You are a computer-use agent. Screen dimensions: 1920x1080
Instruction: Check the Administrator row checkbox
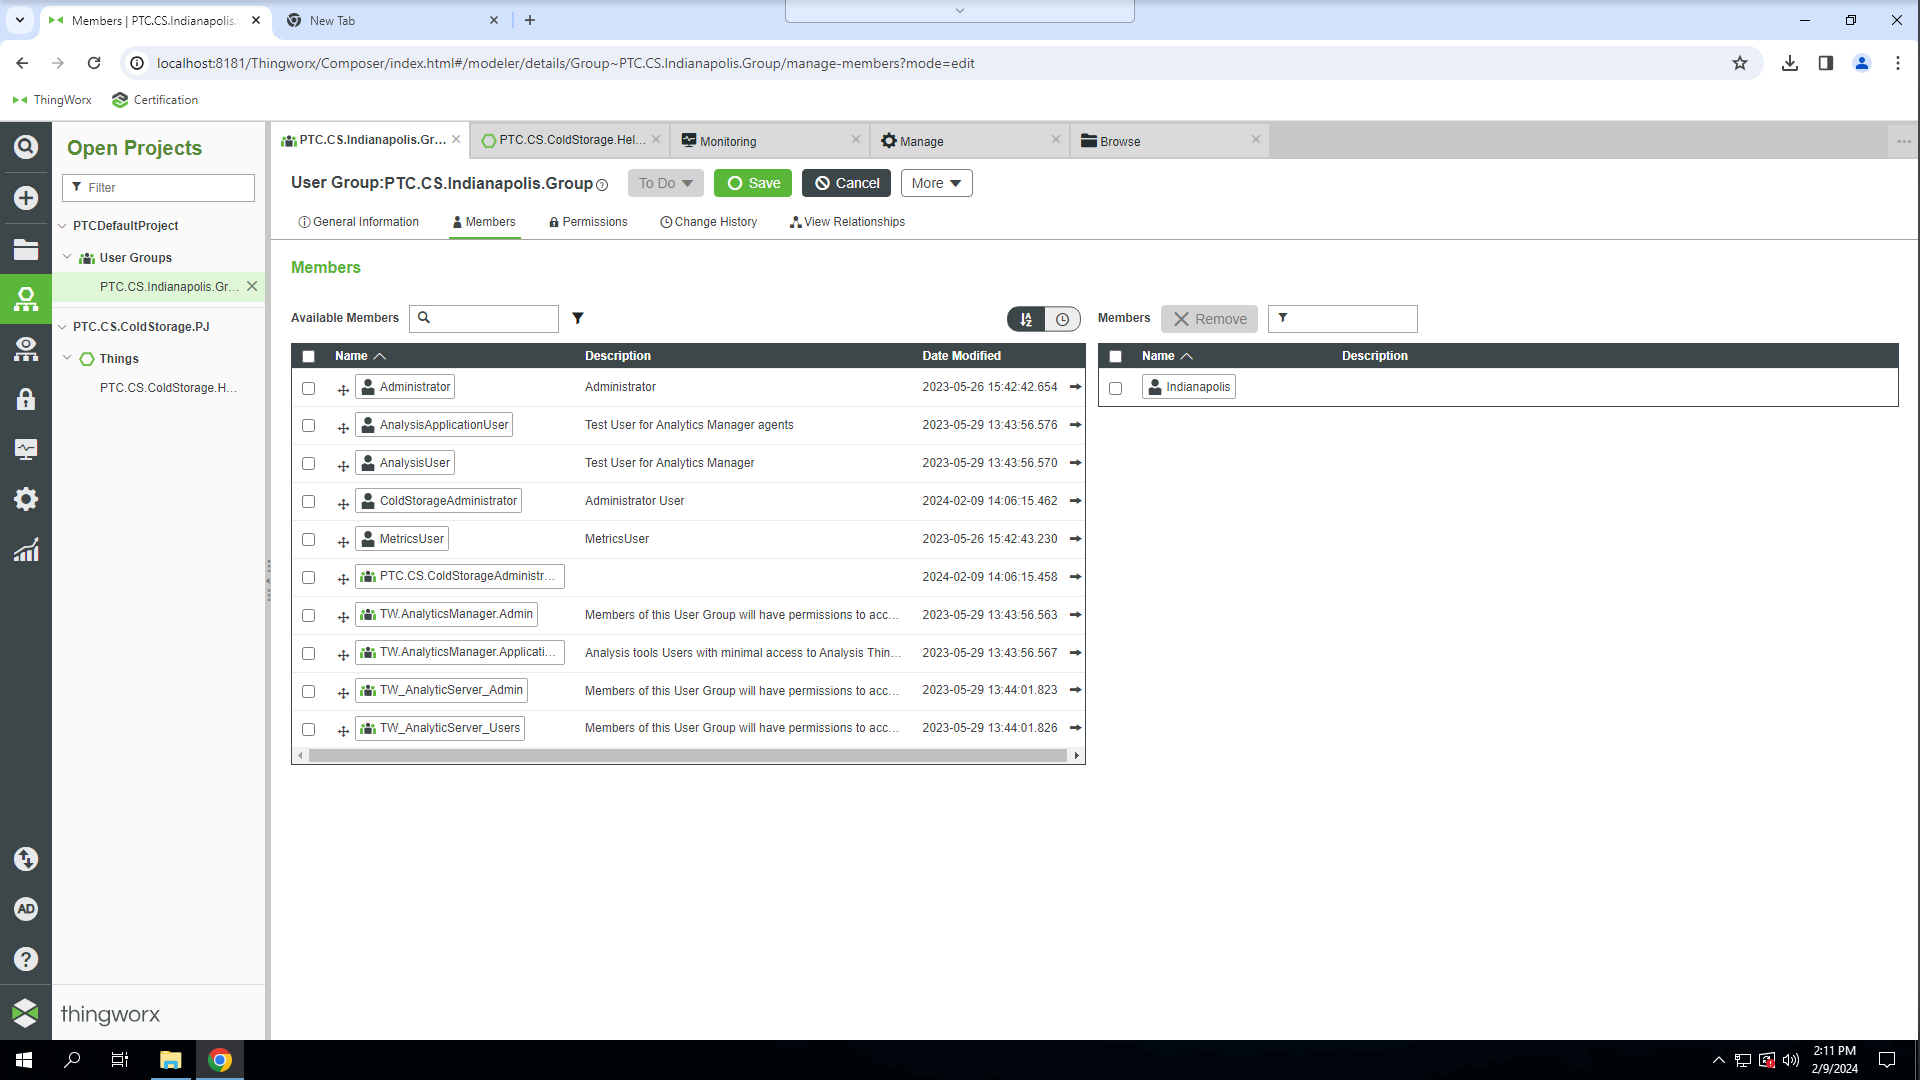click(308, 388)
